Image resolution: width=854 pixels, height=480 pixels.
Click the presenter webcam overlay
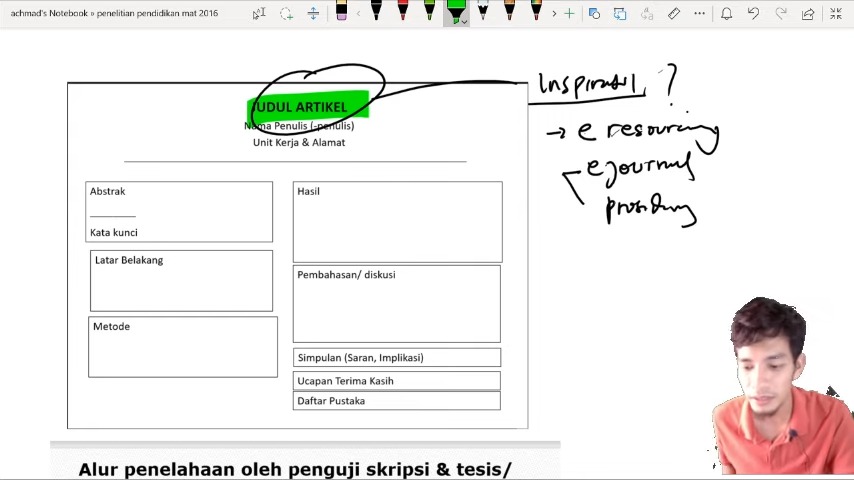783,386
